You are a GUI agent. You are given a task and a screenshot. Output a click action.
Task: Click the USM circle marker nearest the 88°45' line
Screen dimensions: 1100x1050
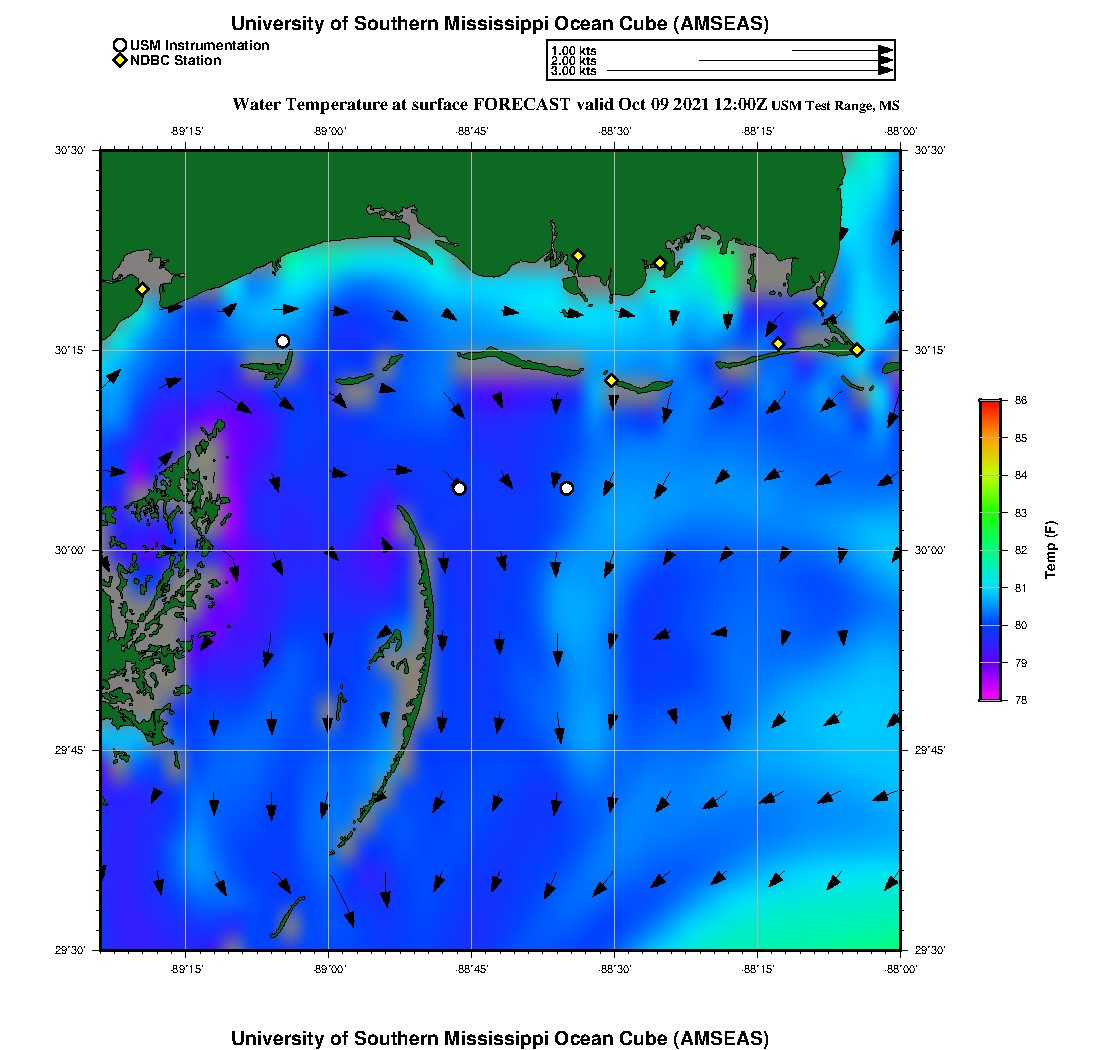[x=459, y=488]
